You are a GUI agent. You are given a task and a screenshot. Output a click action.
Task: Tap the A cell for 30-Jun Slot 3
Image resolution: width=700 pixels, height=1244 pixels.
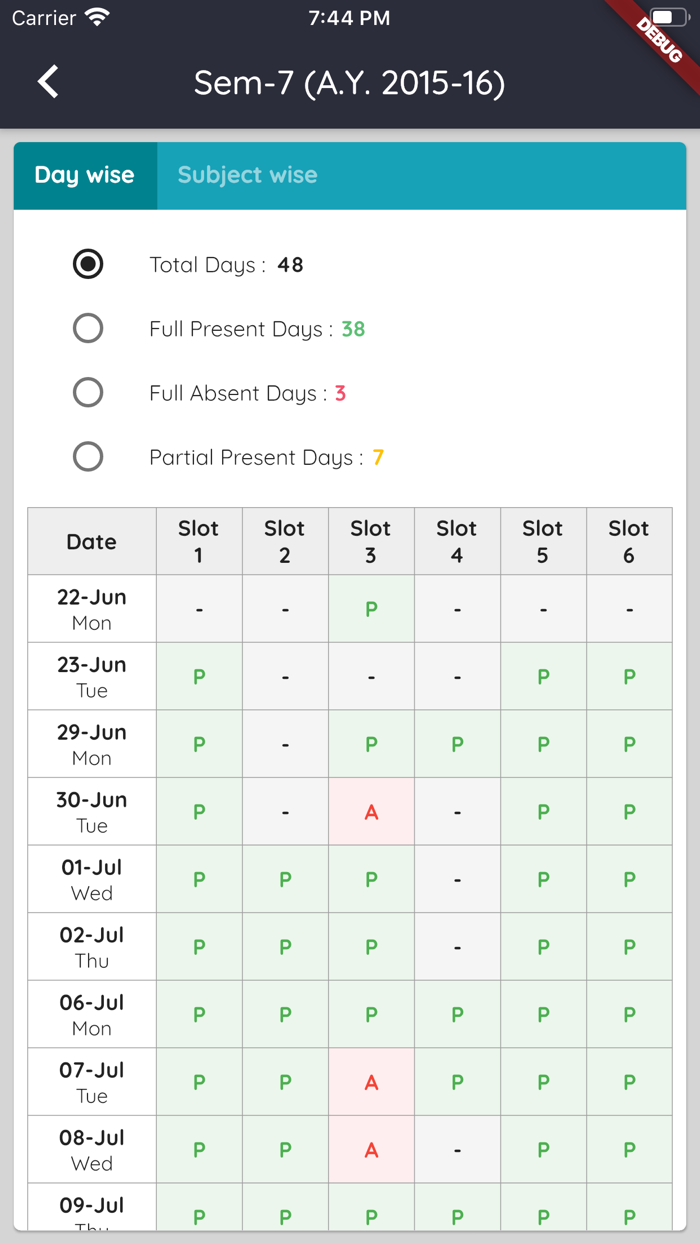(x=370, y=811)
